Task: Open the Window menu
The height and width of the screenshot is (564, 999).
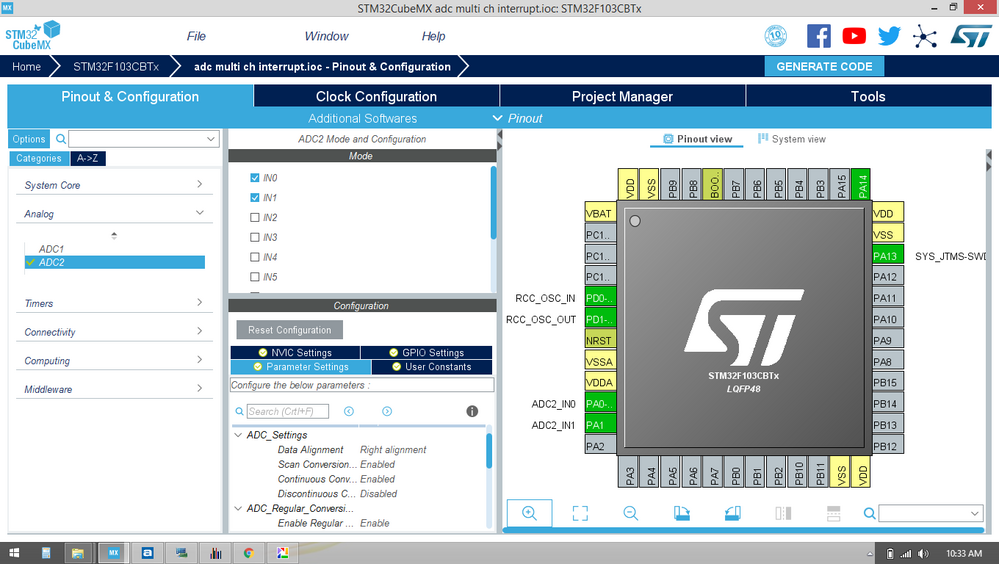Action: pos(326,36)
